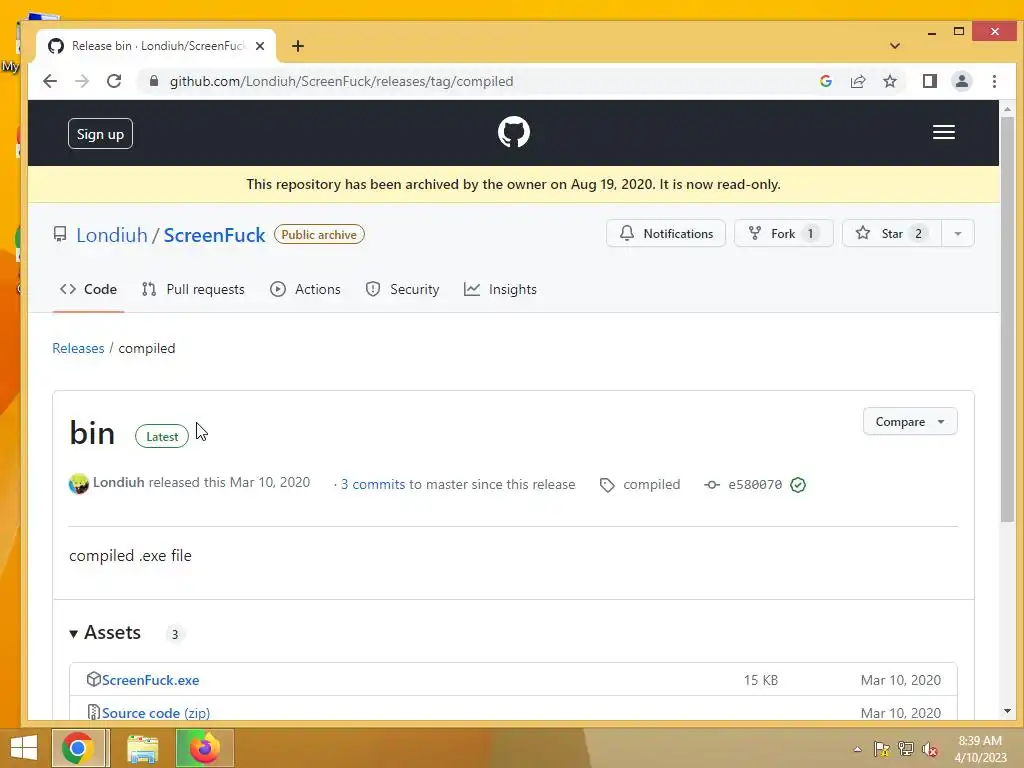Go back with the browser back arrow
Screen dimensions: 1024x768
coord(50,81)
